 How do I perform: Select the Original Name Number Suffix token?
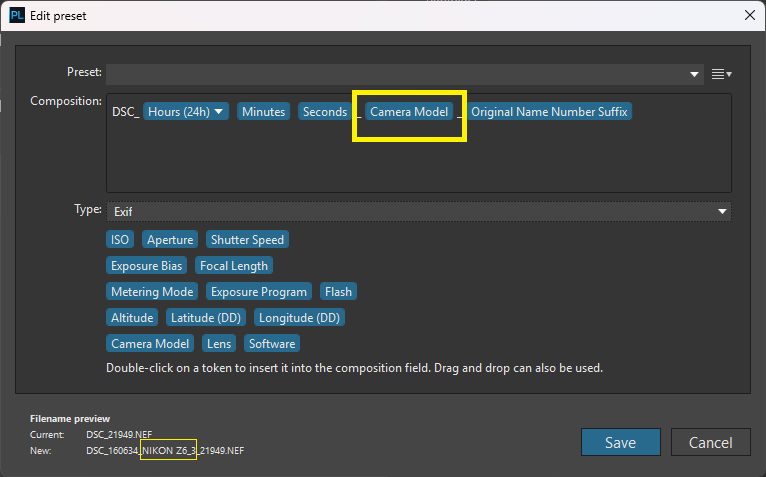coord(549,112)
